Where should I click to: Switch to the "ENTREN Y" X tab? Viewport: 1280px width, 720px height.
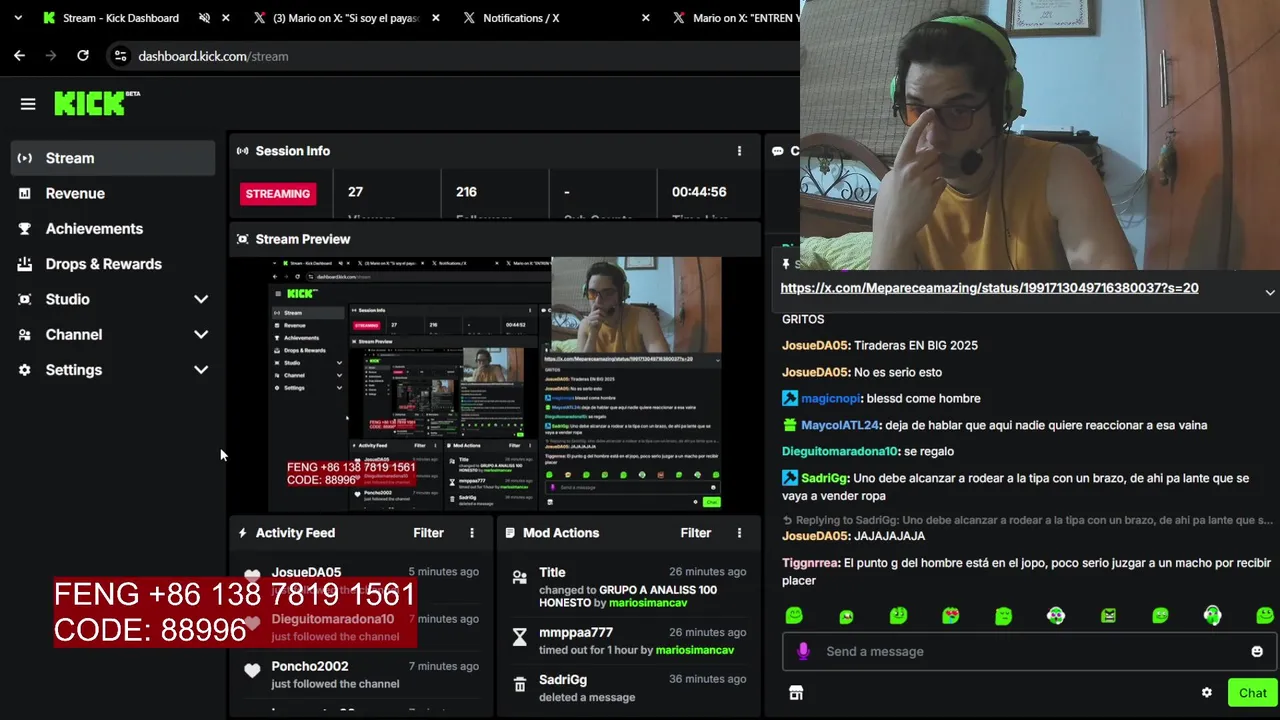(x=736, y=18)
